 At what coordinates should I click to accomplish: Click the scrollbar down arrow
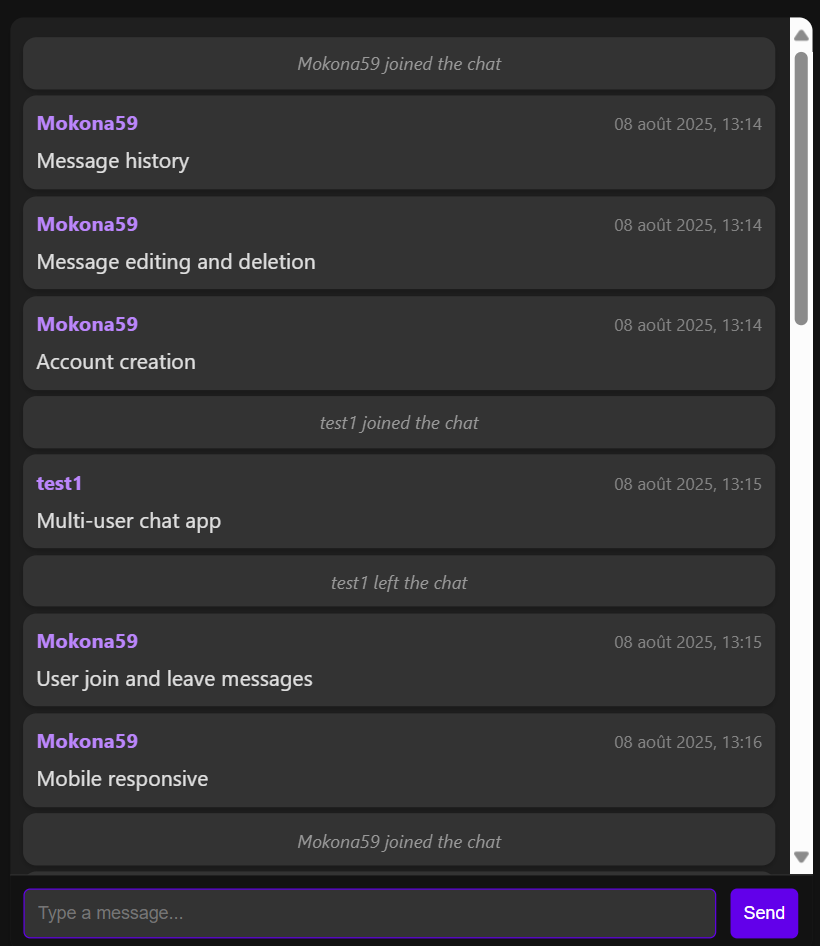point(800,857)
